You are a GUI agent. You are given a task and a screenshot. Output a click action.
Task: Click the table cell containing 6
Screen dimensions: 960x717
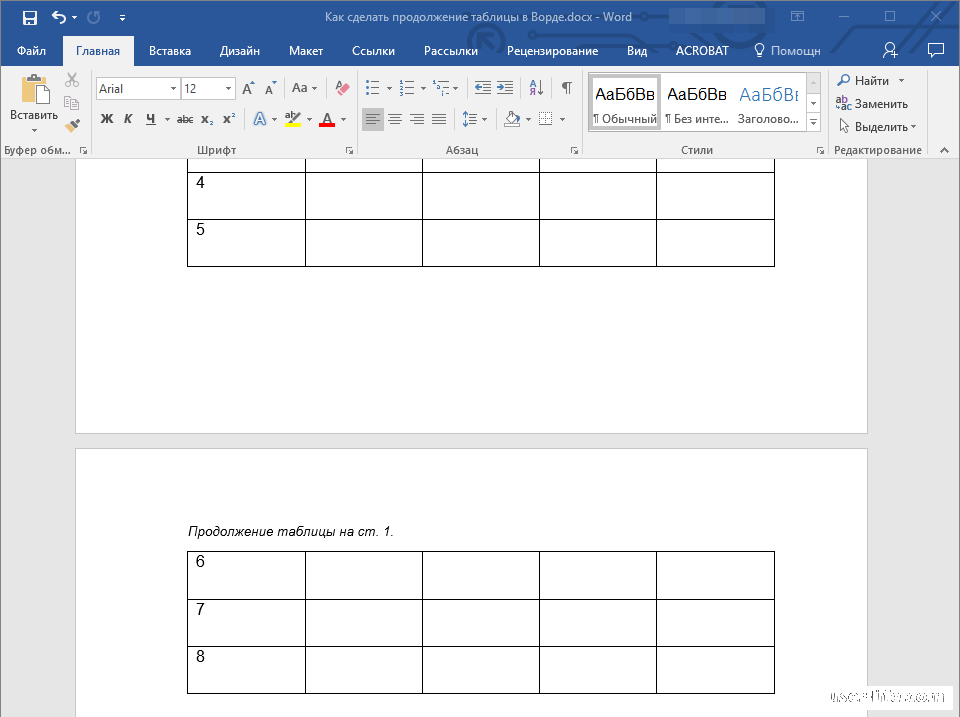(246, 575)
